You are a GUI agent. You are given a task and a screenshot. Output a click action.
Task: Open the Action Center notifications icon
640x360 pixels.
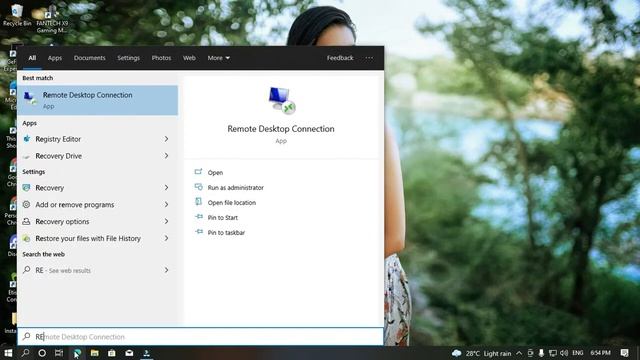[624, 353]
